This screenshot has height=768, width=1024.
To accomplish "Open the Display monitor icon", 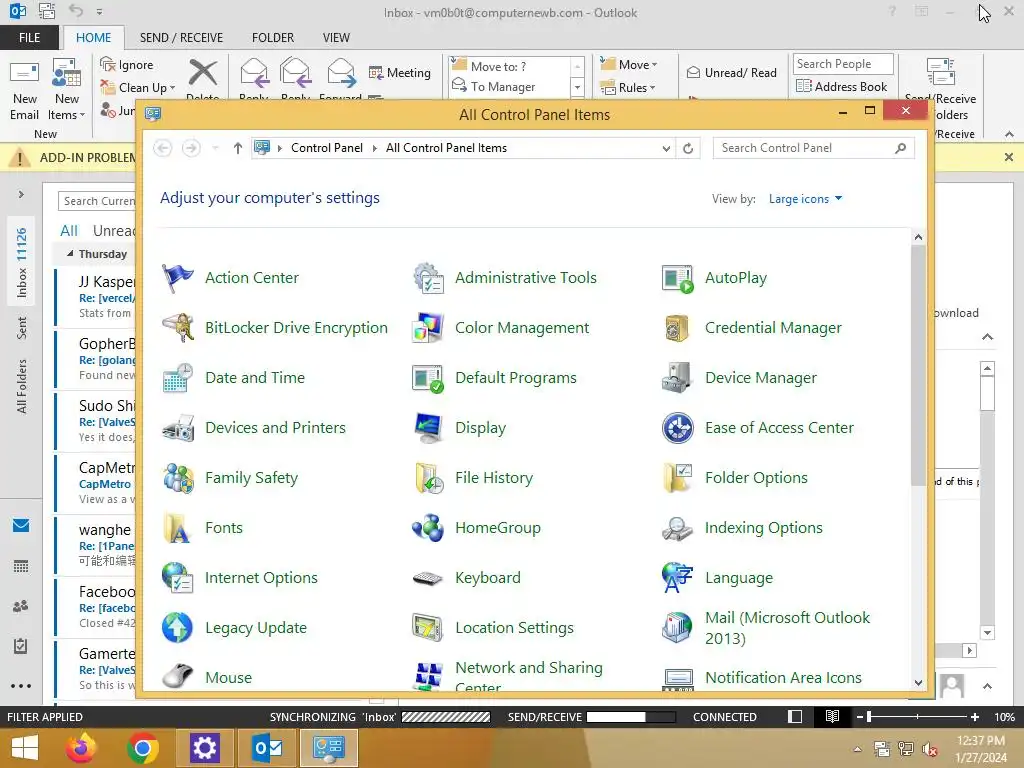I will tap(428, 428).
